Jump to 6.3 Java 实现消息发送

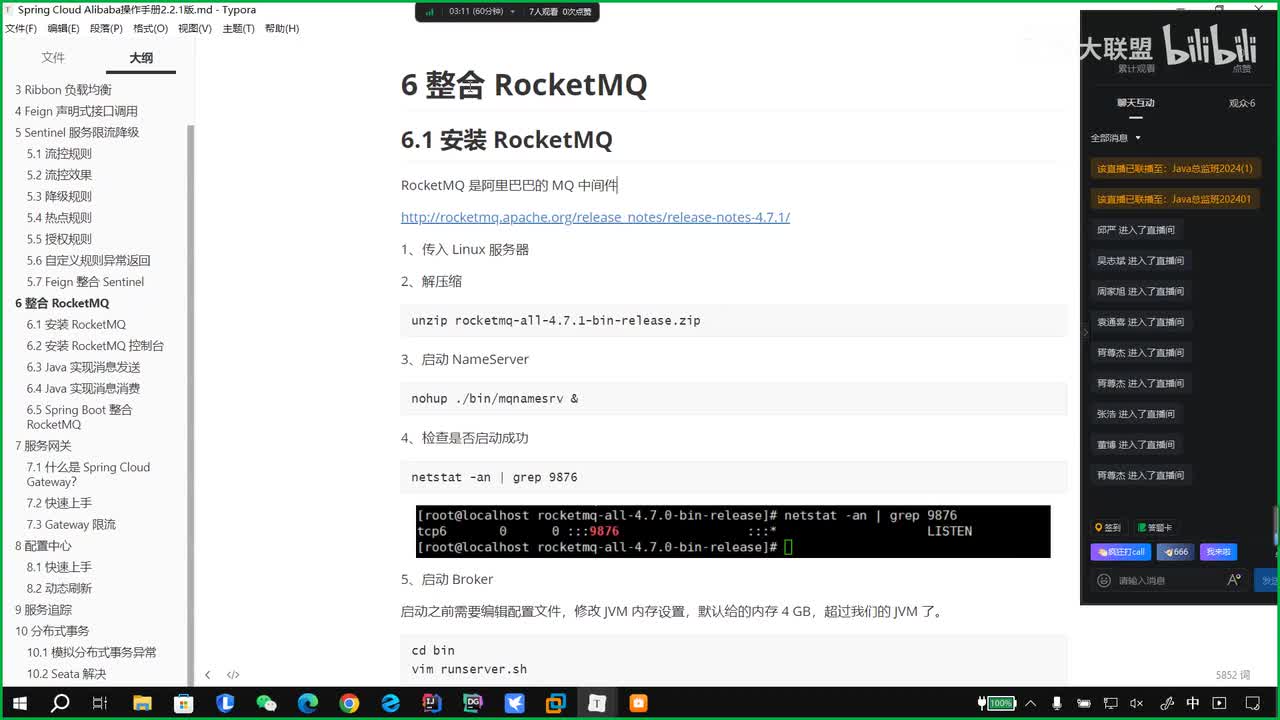83,367
